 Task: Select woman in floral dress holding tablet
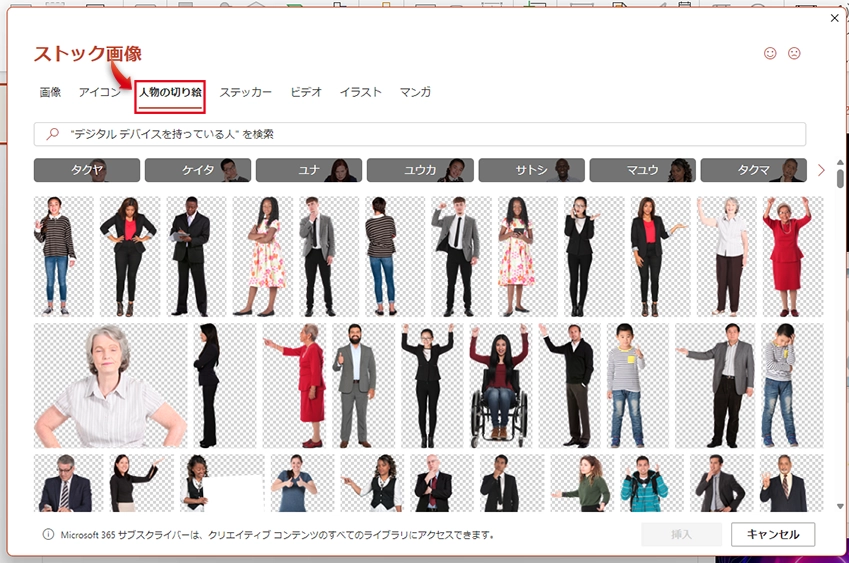pos(528,256)
